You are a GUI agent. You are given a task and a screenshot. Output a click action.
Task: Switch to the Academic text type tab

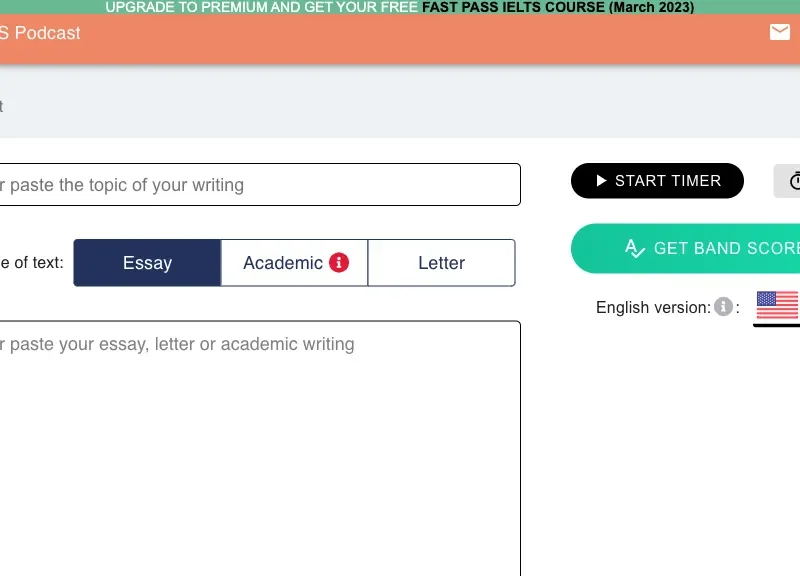283,263
